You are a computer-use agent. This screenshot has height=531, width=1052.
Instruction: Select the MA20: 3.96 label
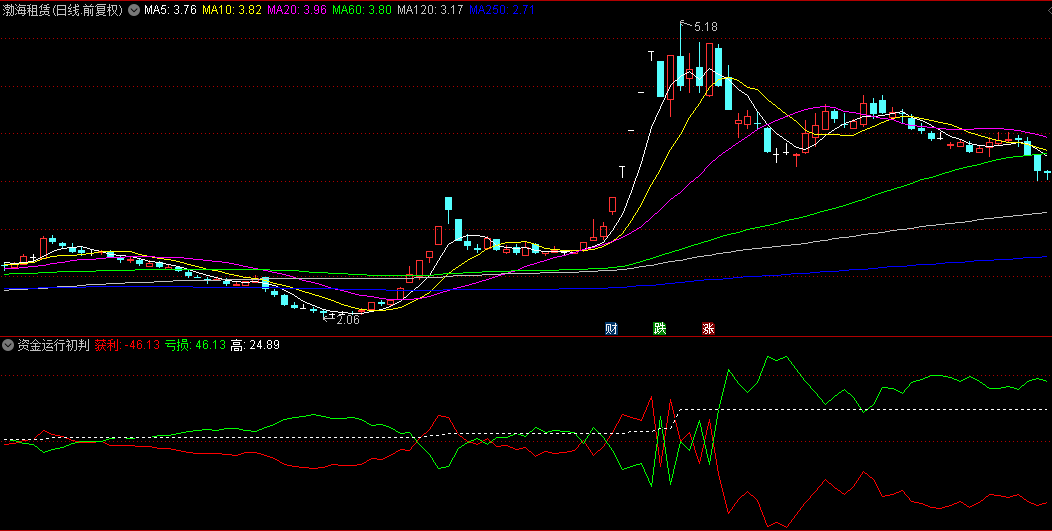[297, 10]
